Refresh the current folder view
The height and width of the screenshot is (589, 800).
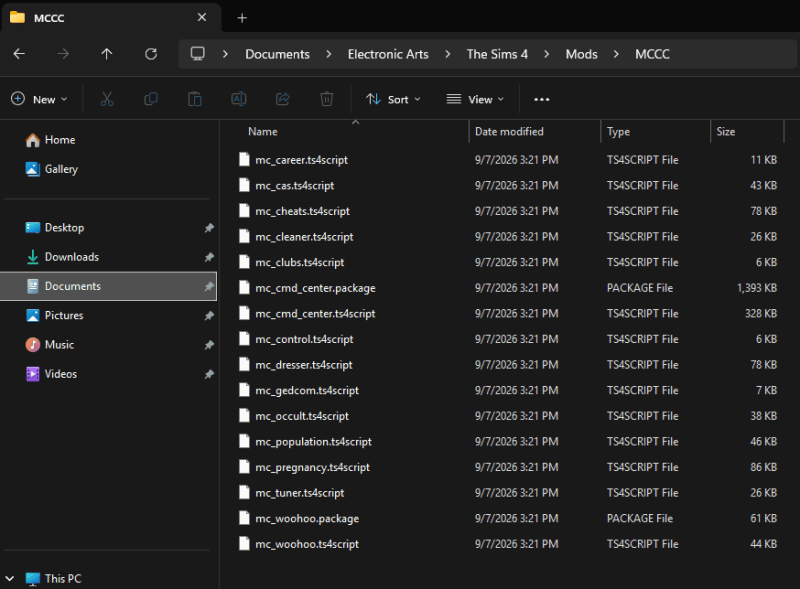click(151, 54)
